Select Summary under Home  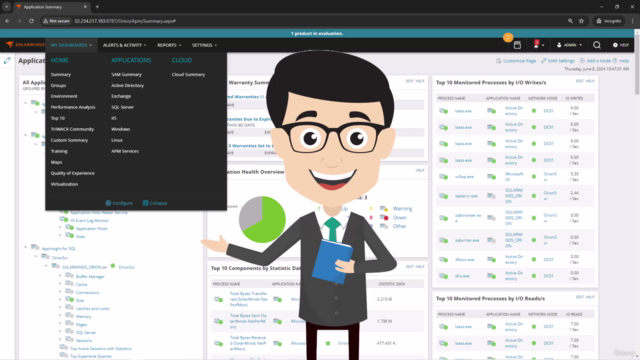pyautogui.click(x=61, y=75)
